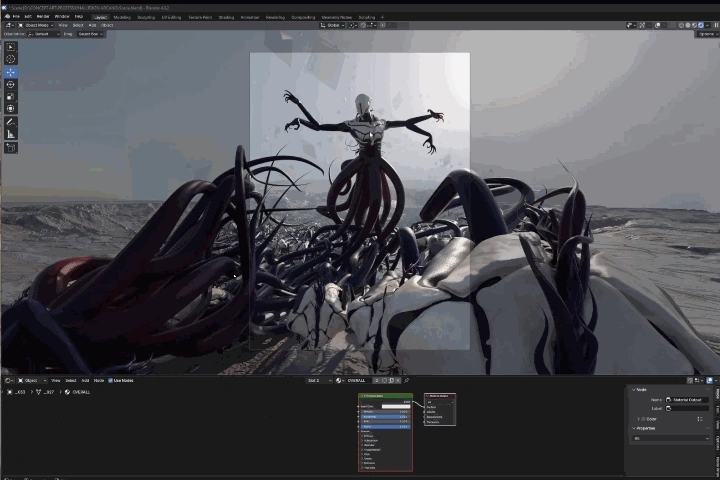Viewport: 720px width, 480px height.
Task: Switch to the Modeling workspace tab
Action: pyautogui.click(x=122, y=17)
